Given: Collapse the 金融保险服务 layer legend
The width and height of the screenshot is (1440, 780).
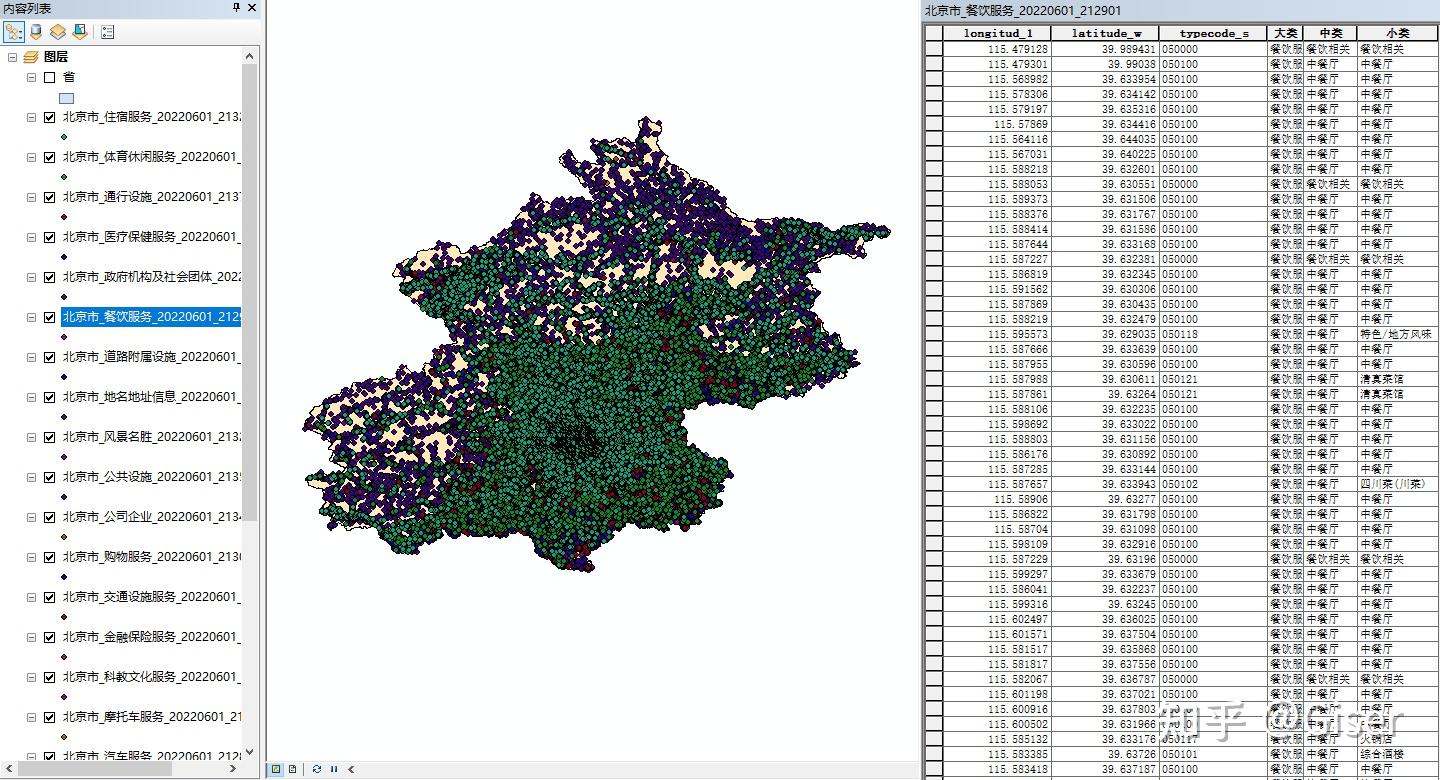Looking at the screenshot, I should (32, 637).
